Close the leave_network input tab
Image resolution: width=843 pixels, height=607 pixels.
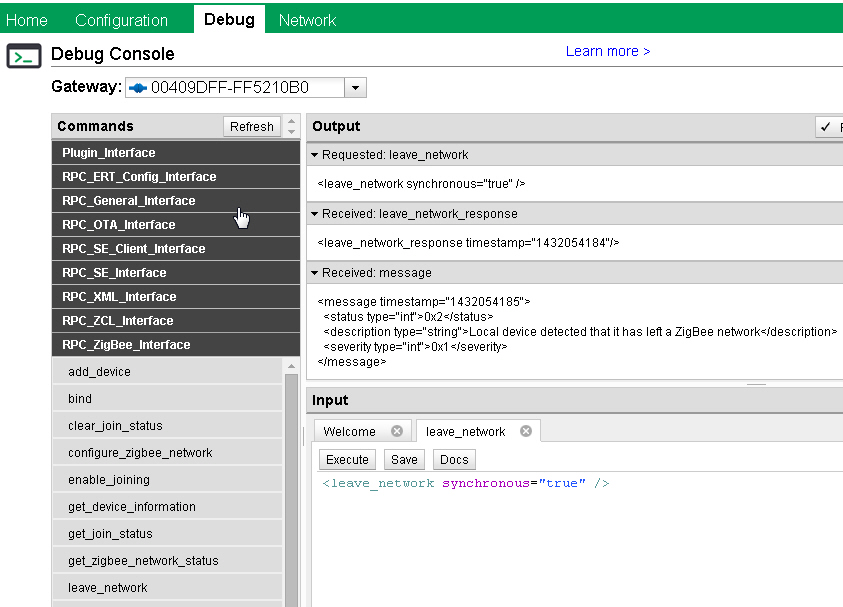526,432
